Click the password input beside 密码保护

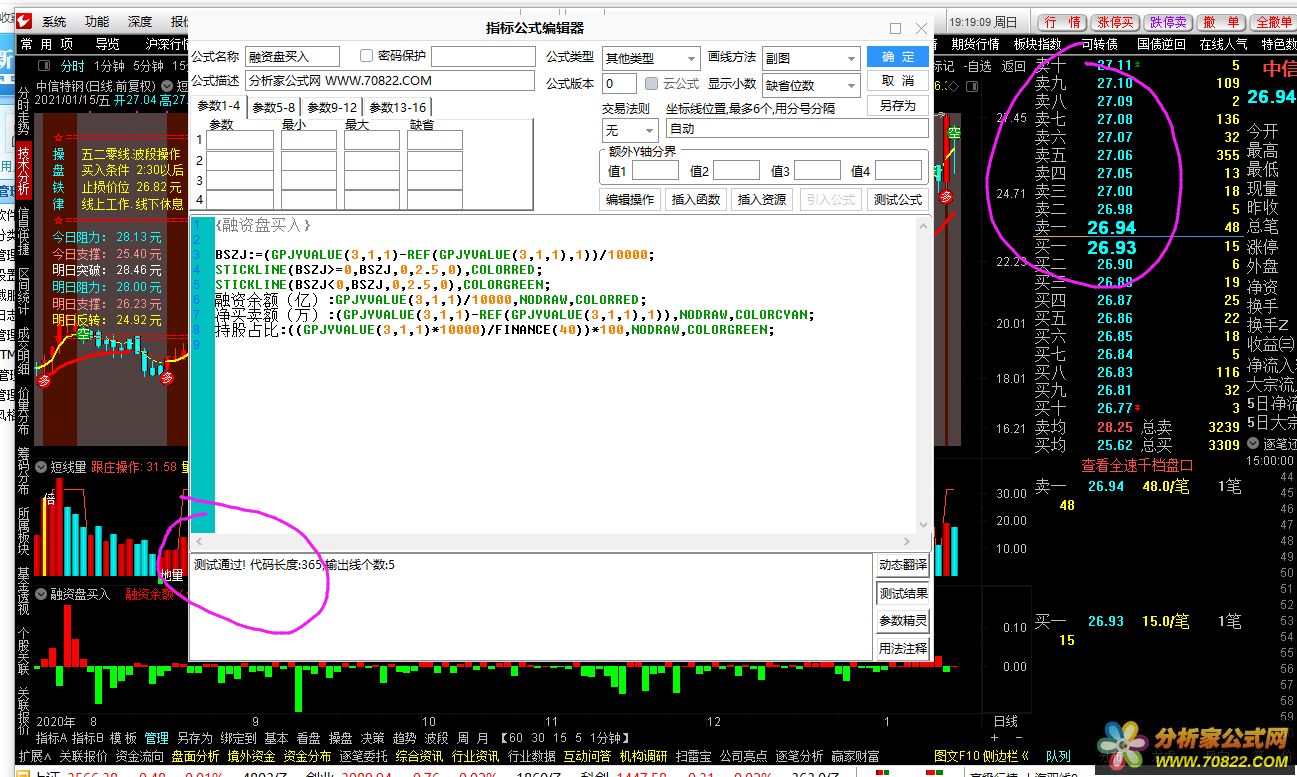point(483,57)
